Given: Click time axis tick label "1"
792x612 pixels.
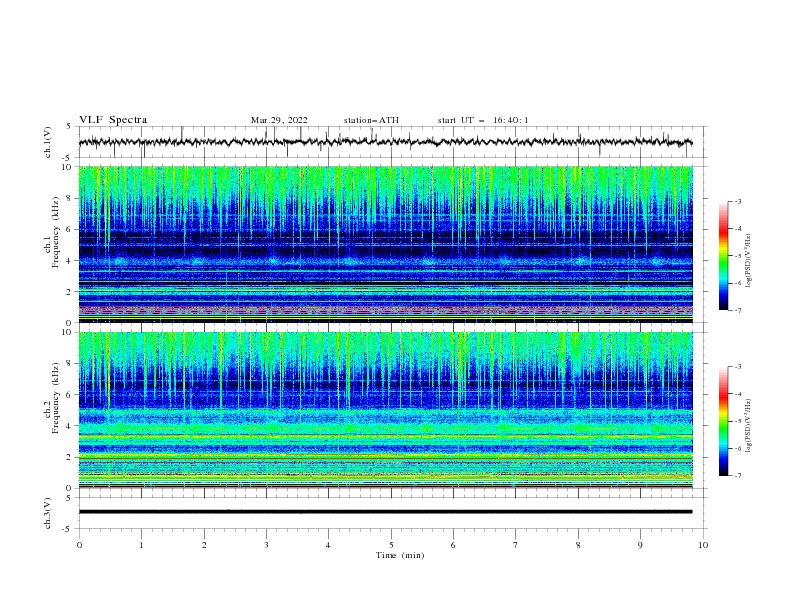Looking at the screenshot, I should pos(141,545).
